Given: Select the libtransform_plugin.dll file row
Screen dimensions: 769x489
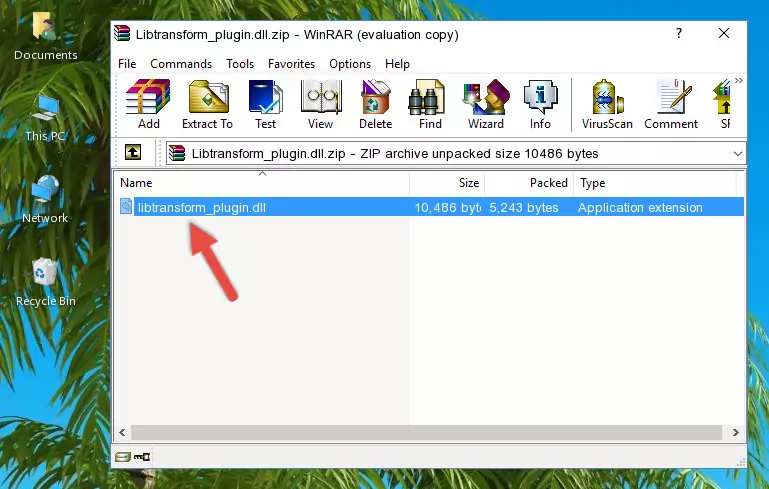Looking at the screenshot, I should pos(430,207).
